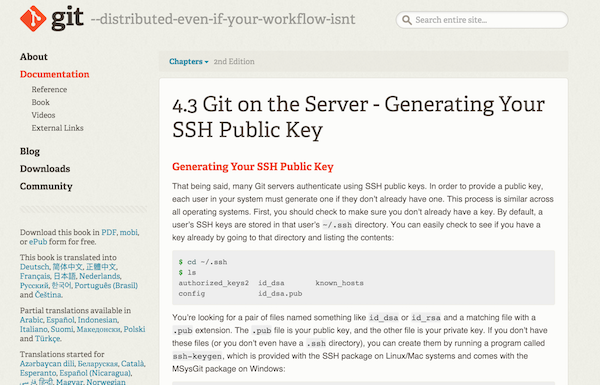This screenshot has height=385, width=600.
Task: Click the magnifier icon in search box
Action: [407, 20]
